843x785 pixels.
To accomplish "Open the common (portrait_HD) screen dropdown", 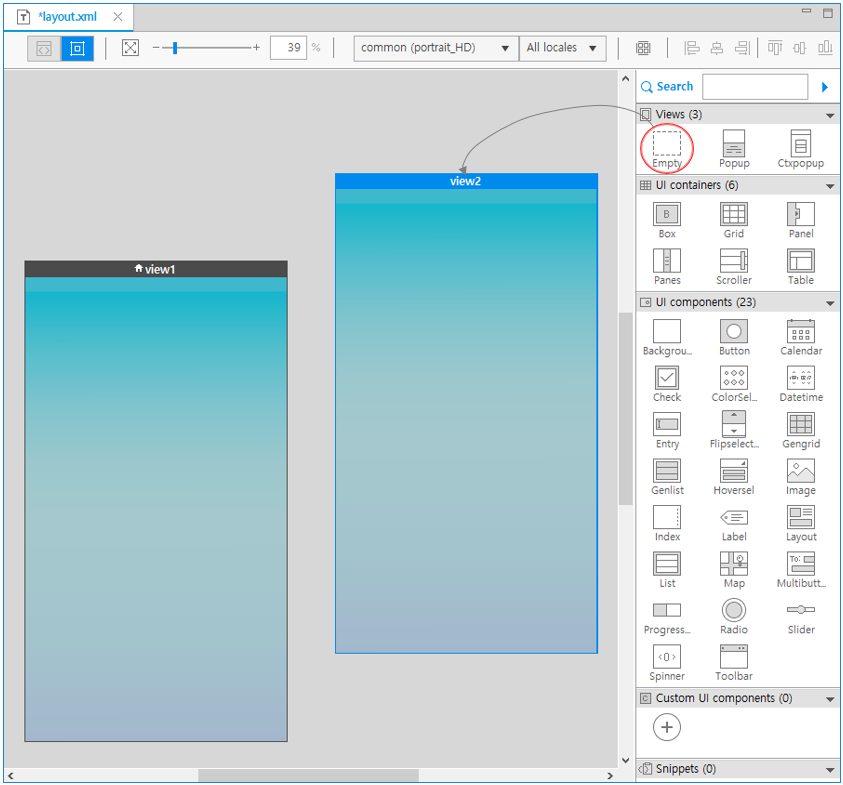I will [x=436, y=48].
